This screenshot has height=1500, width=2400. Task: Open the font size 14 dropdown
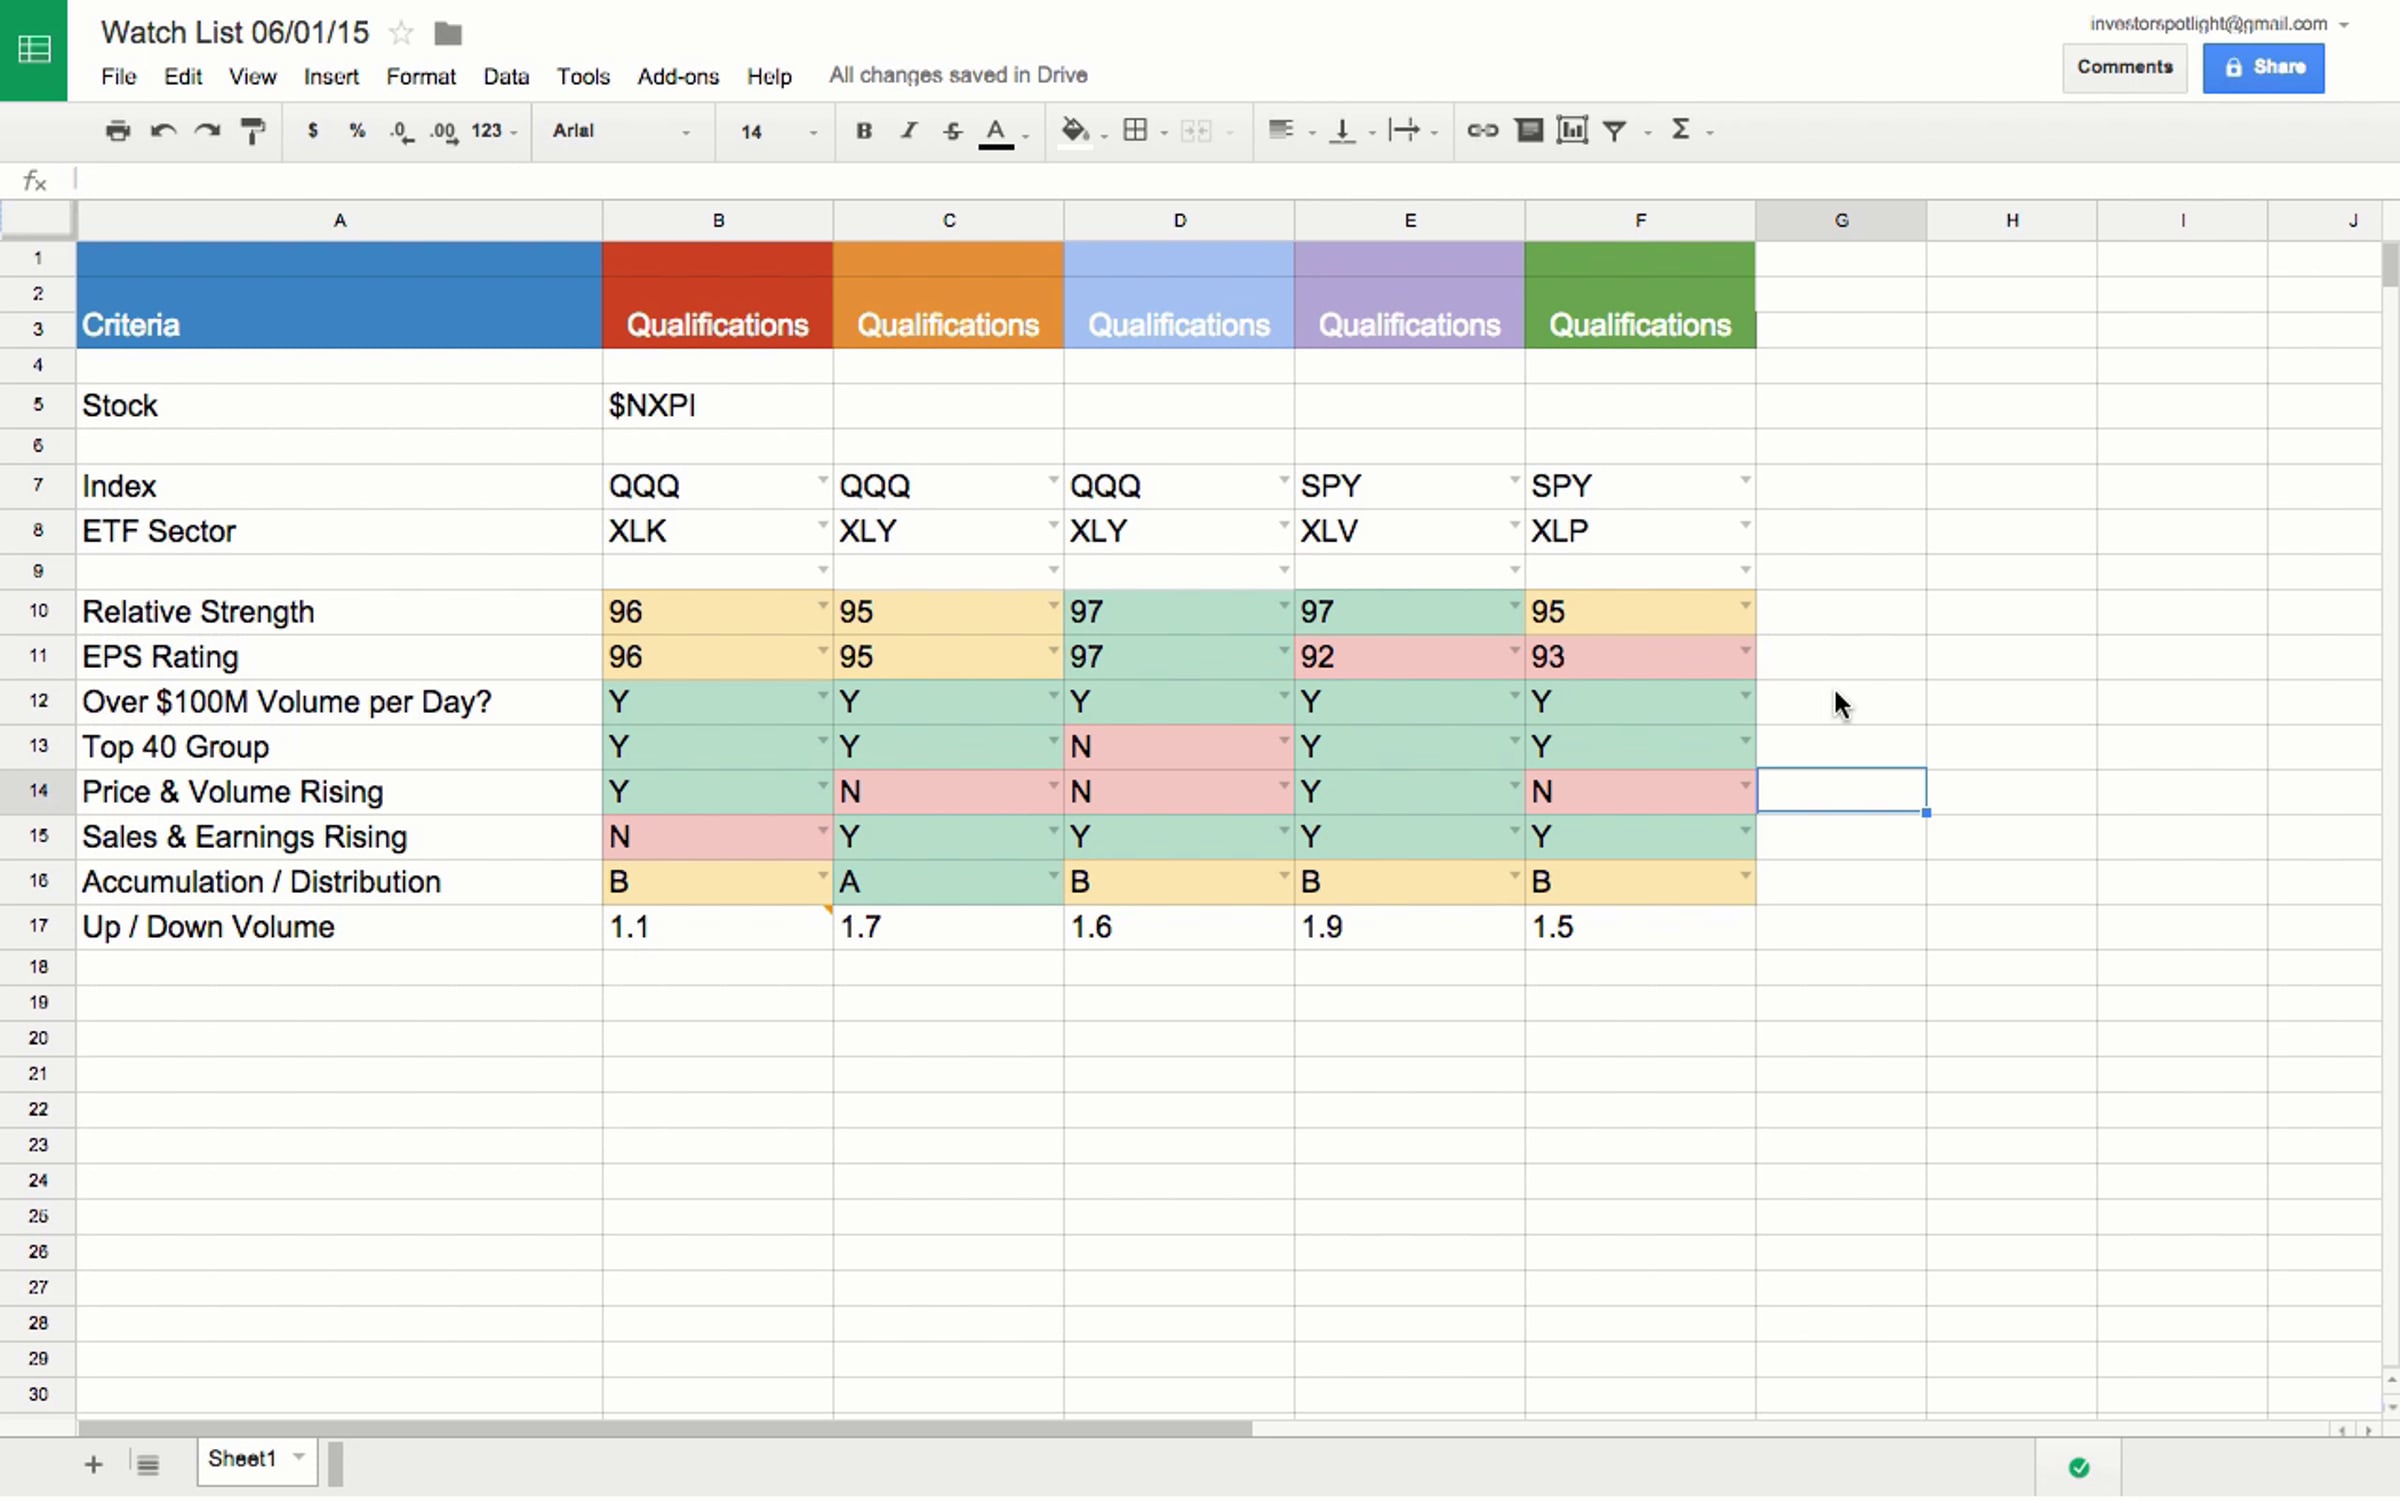click(x=779, y=131)
